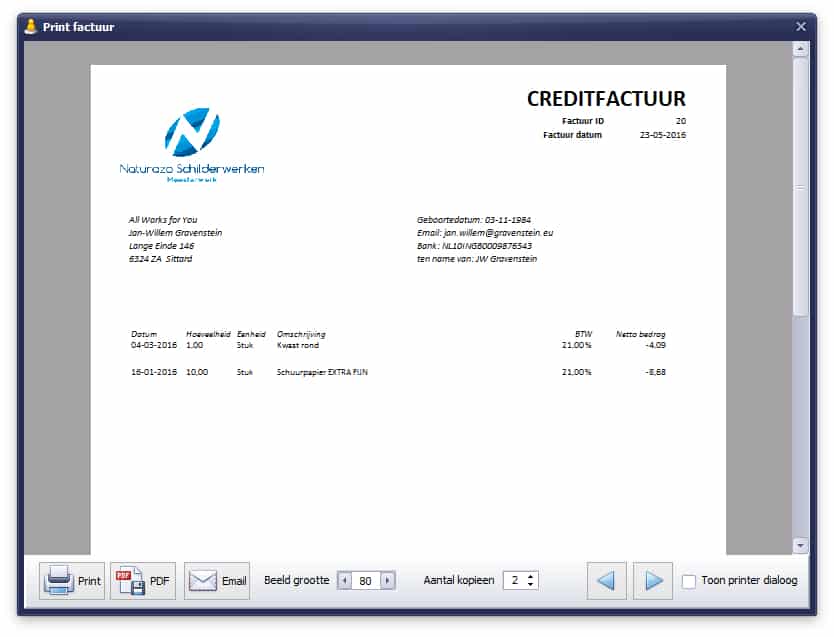Close the Print factuur window

pyautogui.click(x=800, y=27)
